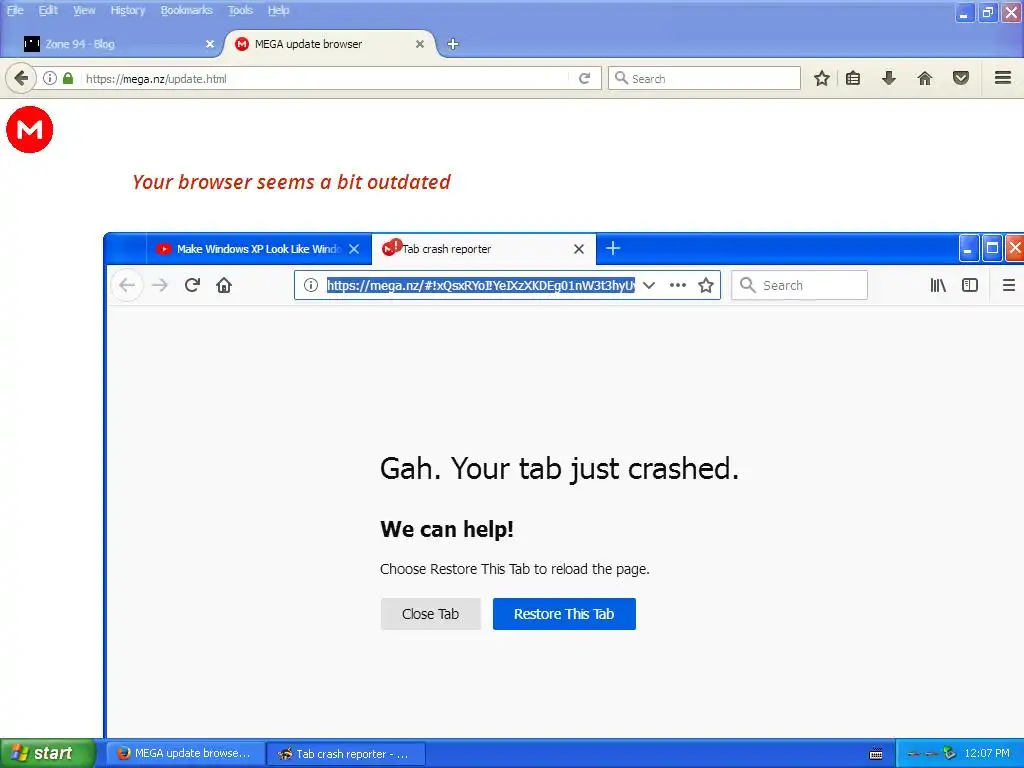Reload the MEGA update page
The height and width of the screenshot is (768, 1024).
tap(584, 78)
